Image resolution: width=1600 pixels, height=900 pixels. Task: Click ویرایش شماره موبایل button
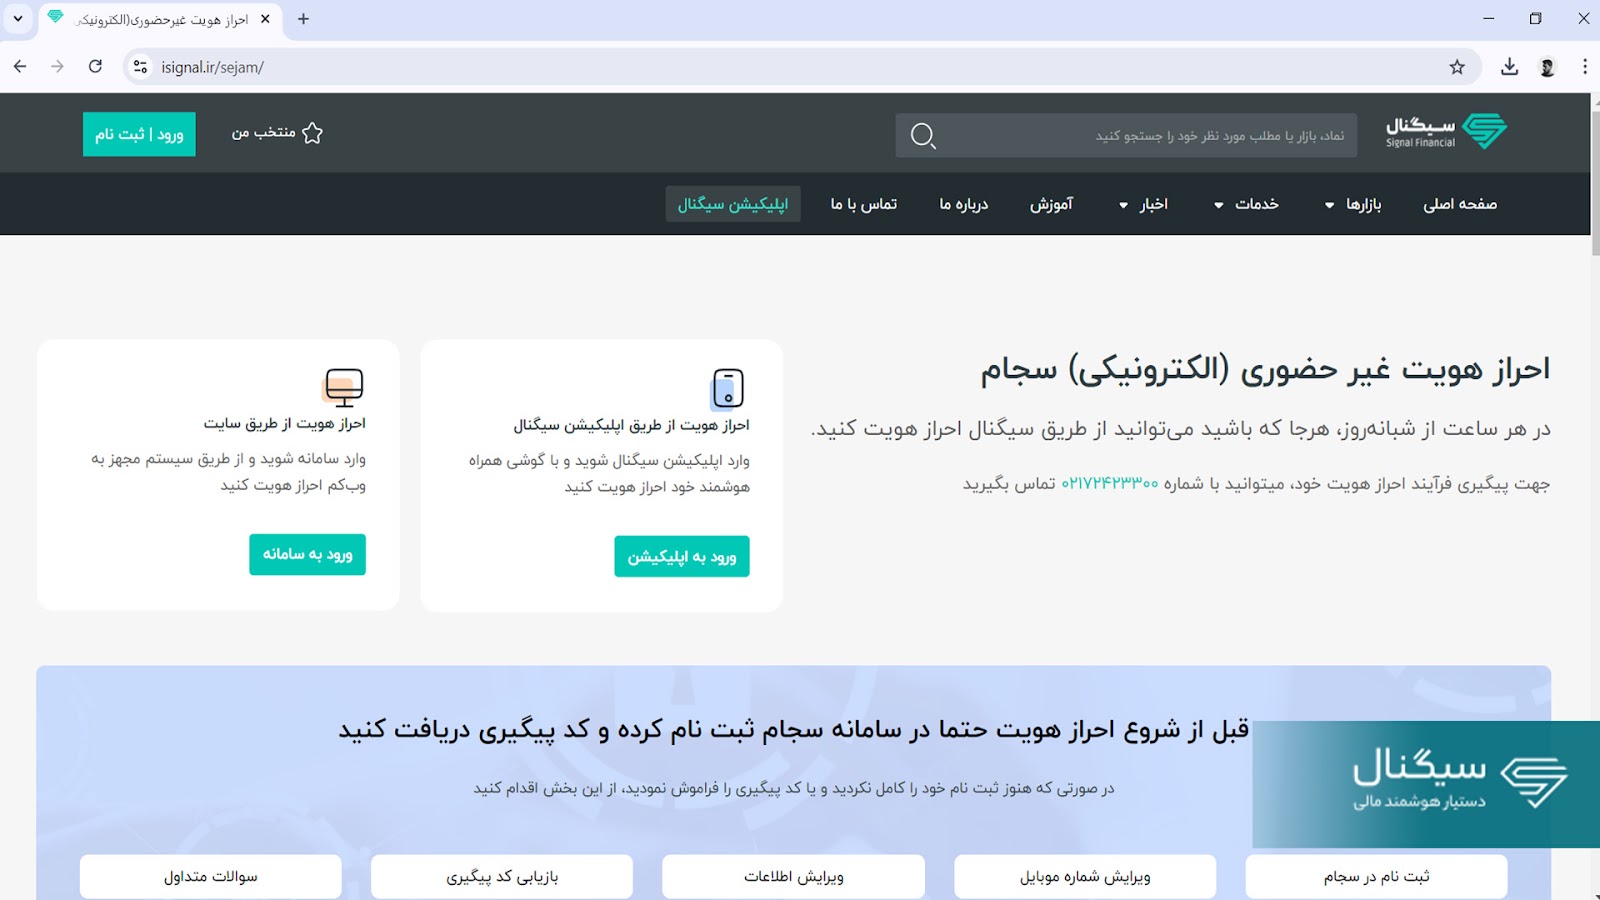pos(1085,876)
